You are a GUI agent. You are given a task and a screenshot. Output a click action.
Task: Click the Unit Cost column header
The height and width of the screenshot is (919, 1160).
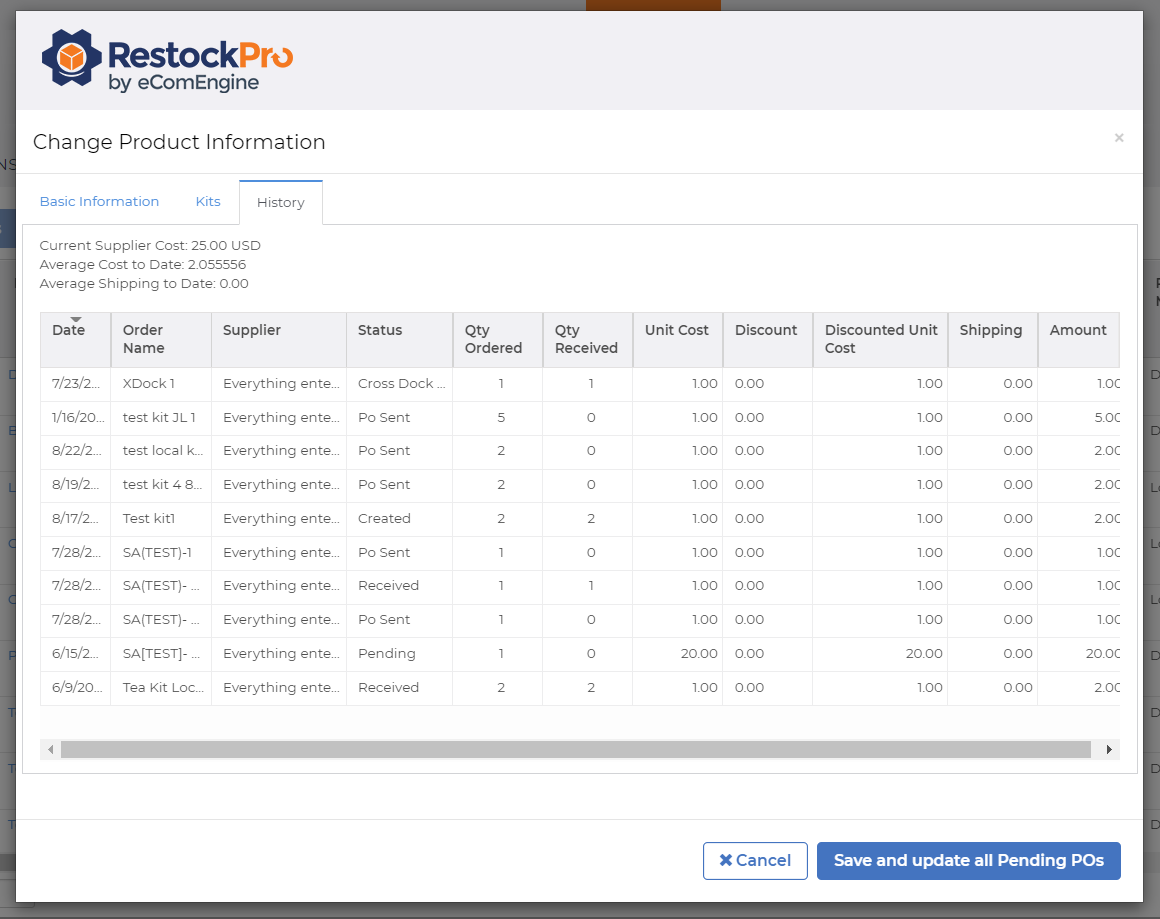point(676,331)
